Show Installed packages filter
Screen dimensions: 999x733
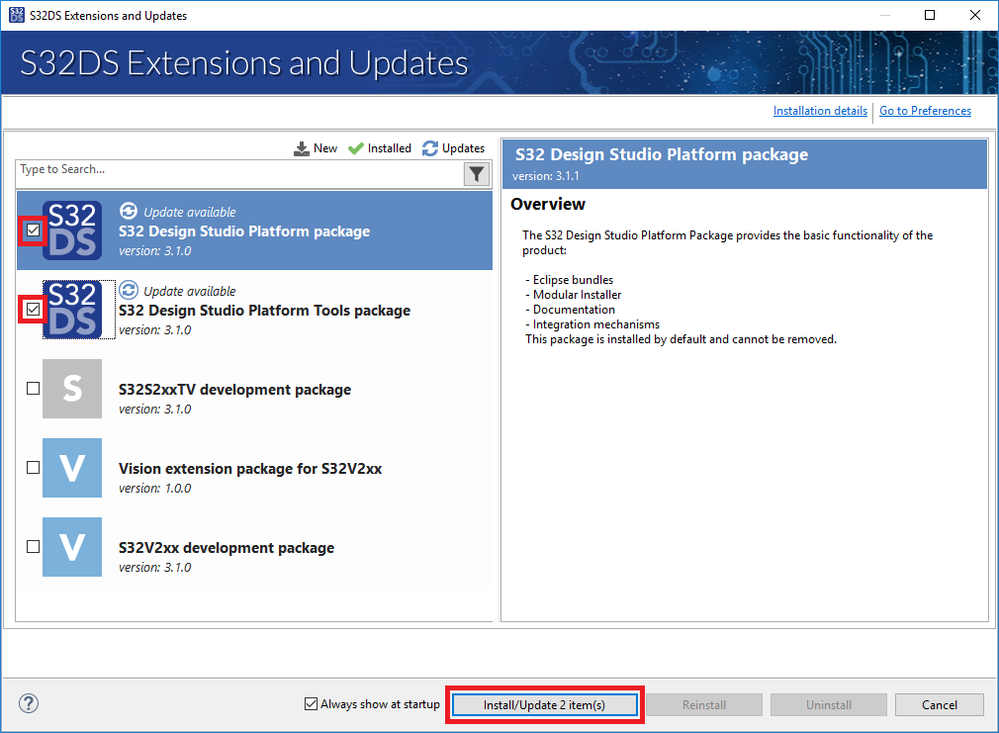click(x=379, y=148)
